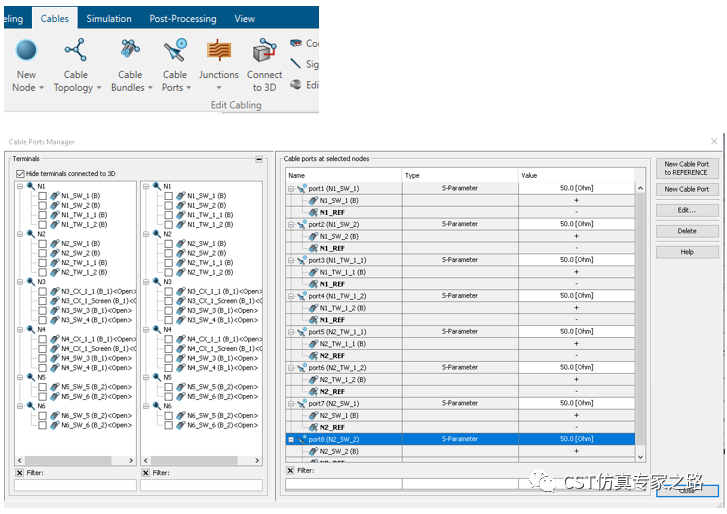Open the New Node dropdown arrow
This screenshot has height=514, width=727.
point(41,88)
